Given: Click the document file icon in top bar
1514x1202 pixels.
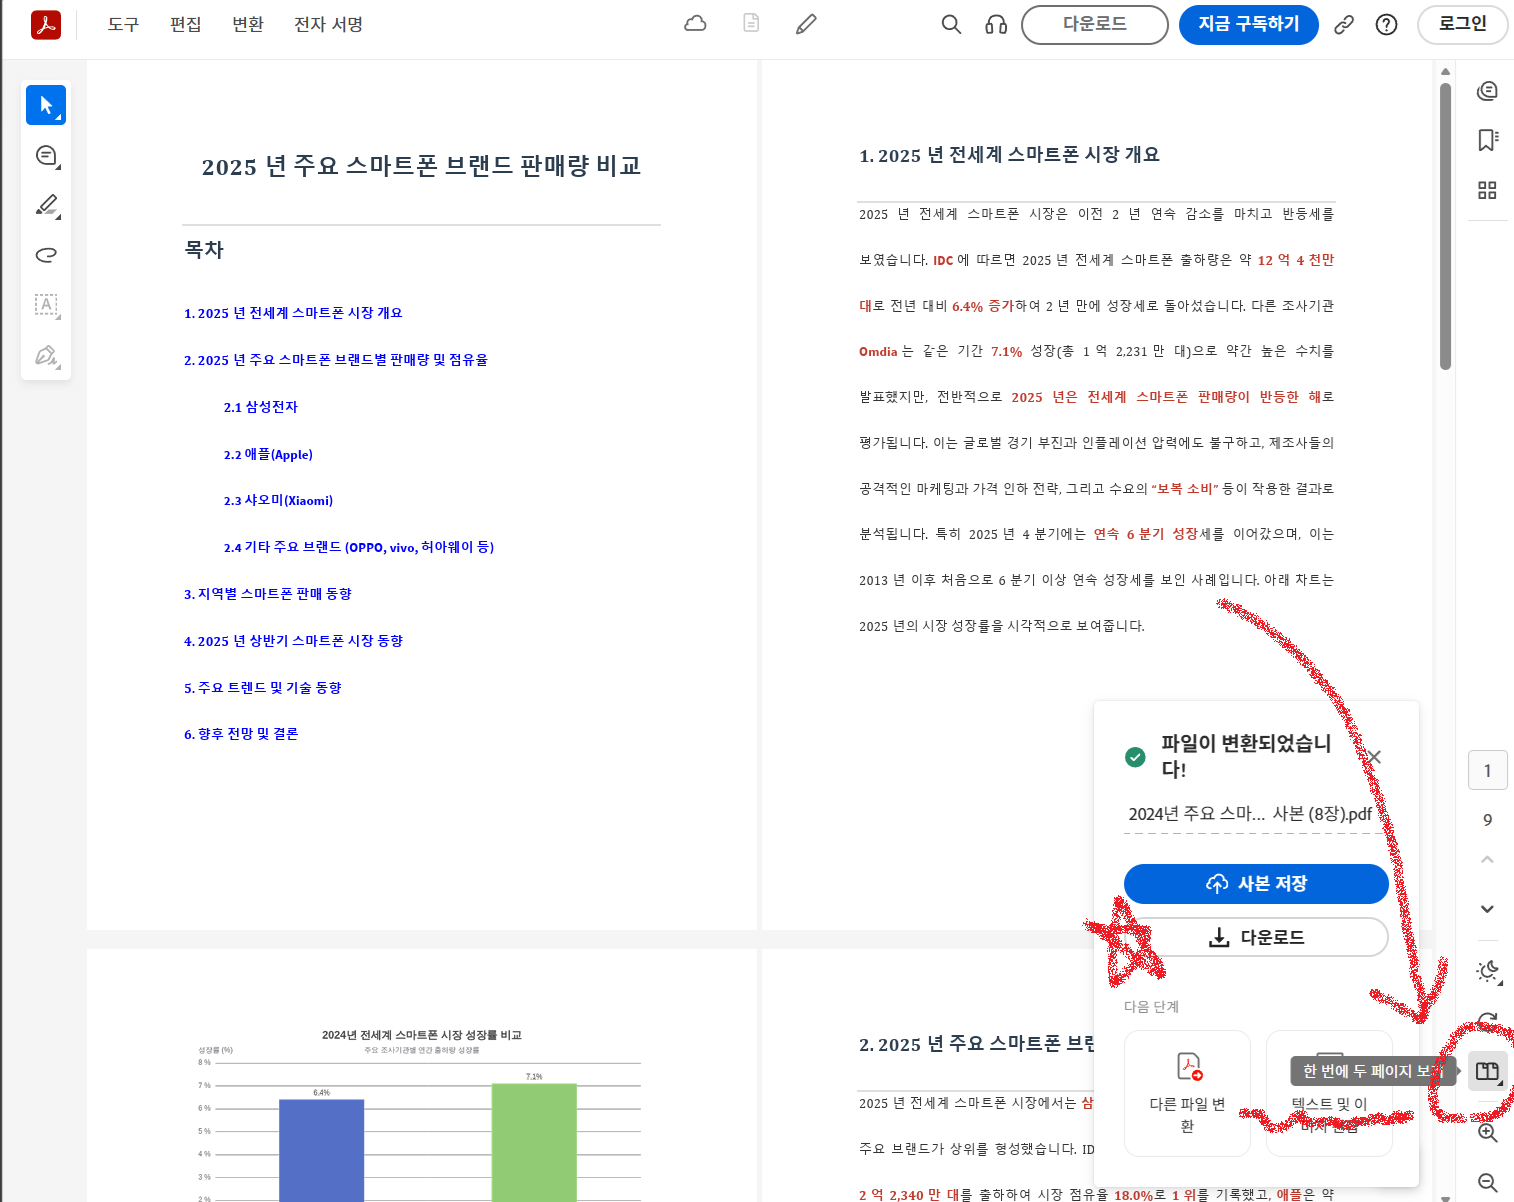Looking at the screenshot, I should pyautogui.click(x=751, y=23).
